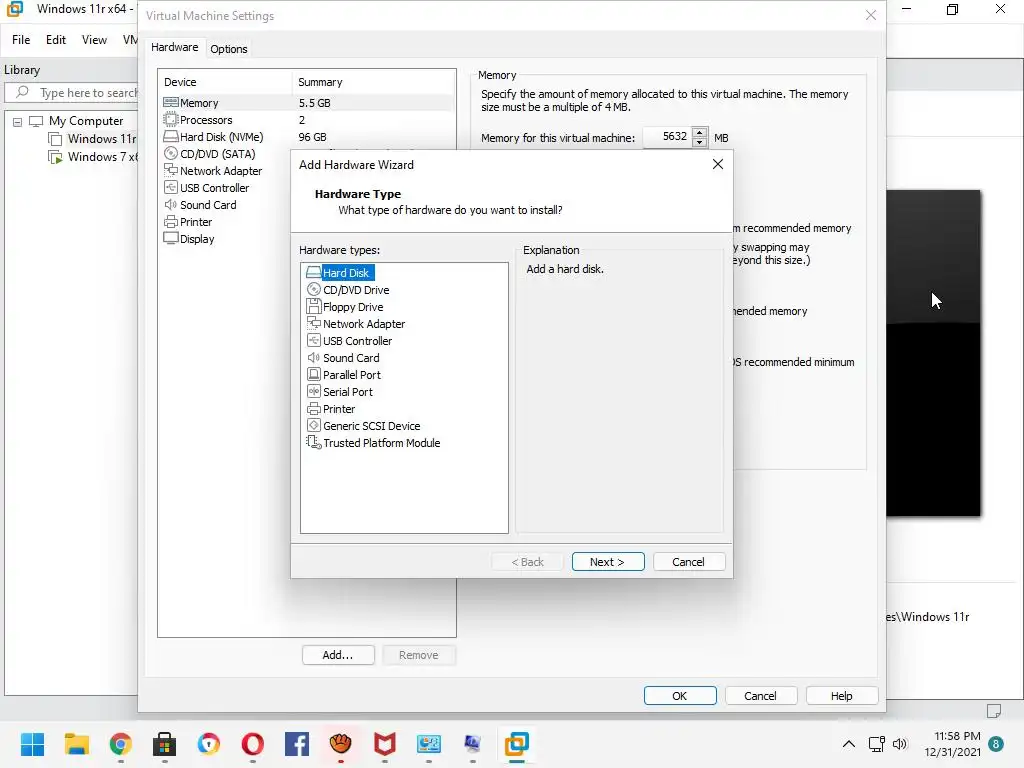Select Floppy Drive icon in hardware types
1024x768 pixels.
[313, 306]
